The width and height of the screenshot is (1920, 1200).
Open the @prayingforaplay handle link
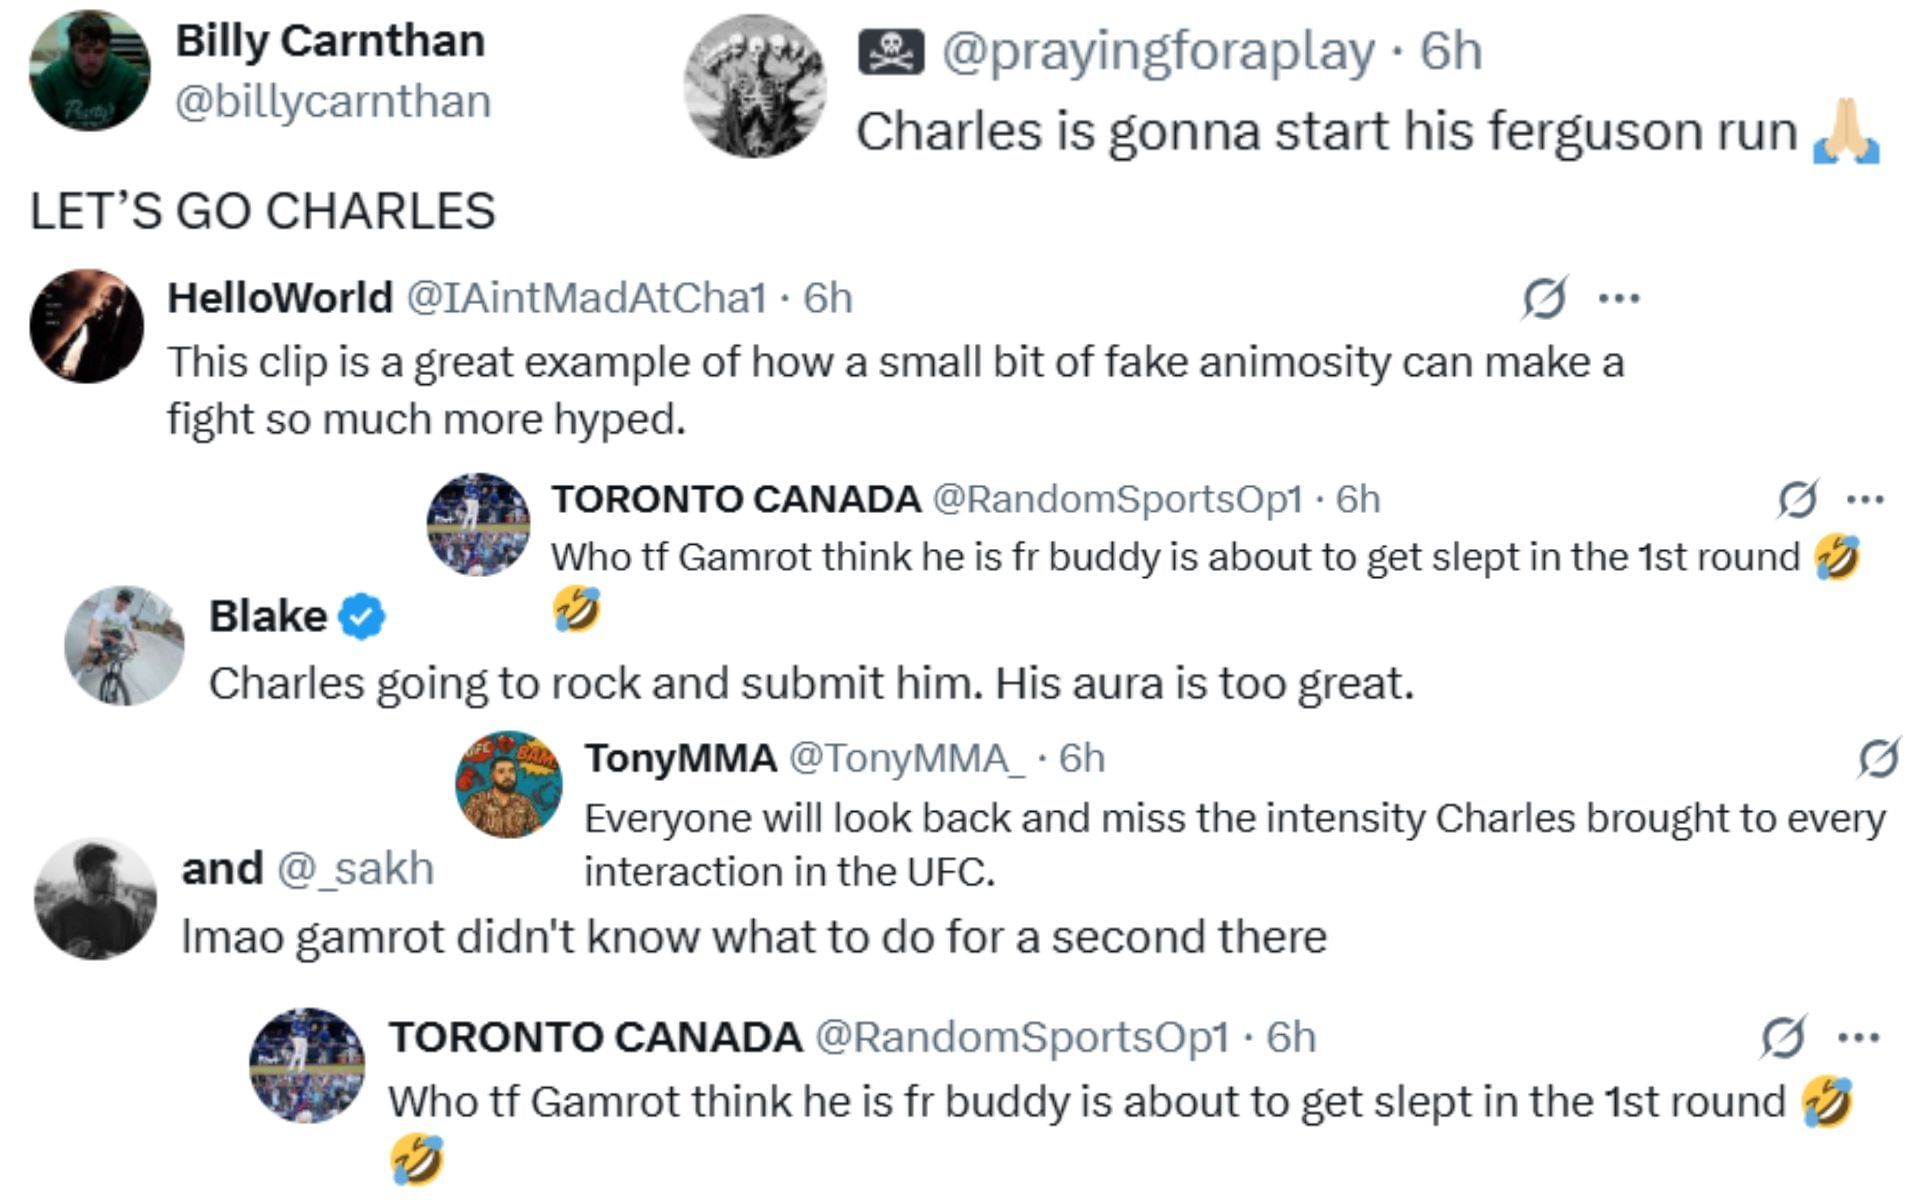pyautogui.click(x=1158, y=52)
